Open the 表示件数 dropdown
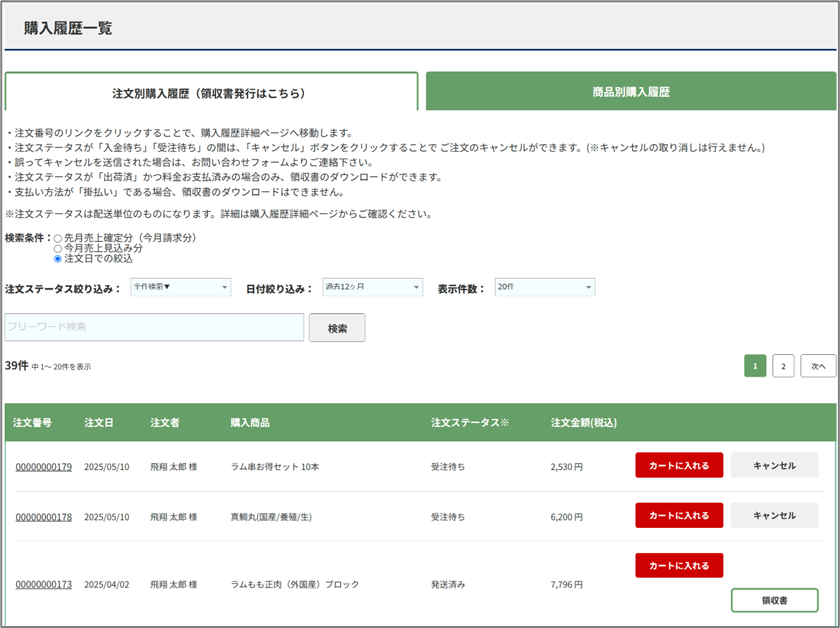840x628 pixels. click(544, 288)
